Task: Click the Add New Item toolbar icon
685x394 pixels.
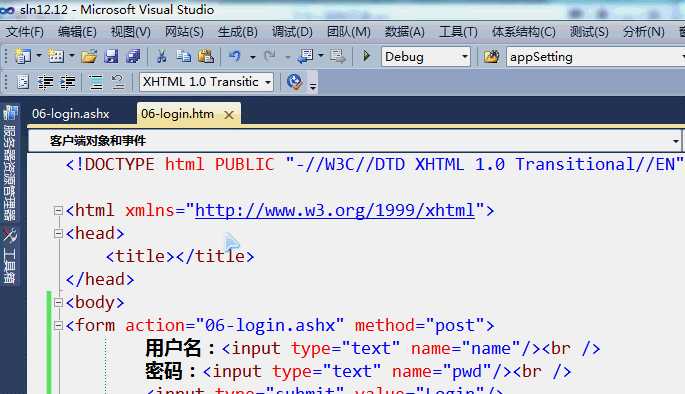Action: [56, 56]
